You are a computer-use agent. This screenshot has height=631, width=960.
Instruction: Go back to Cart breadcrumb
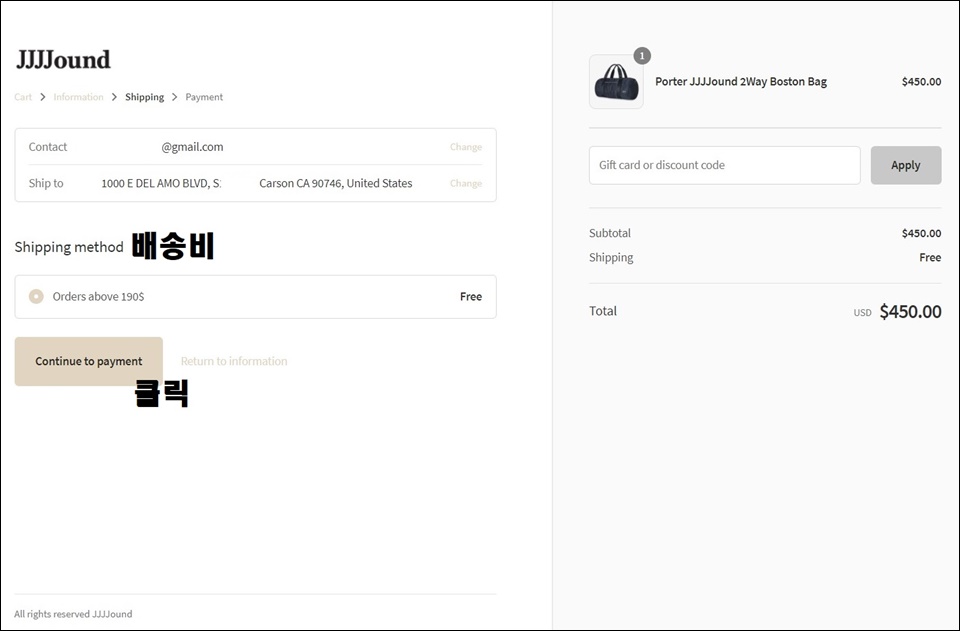(23, 97)
